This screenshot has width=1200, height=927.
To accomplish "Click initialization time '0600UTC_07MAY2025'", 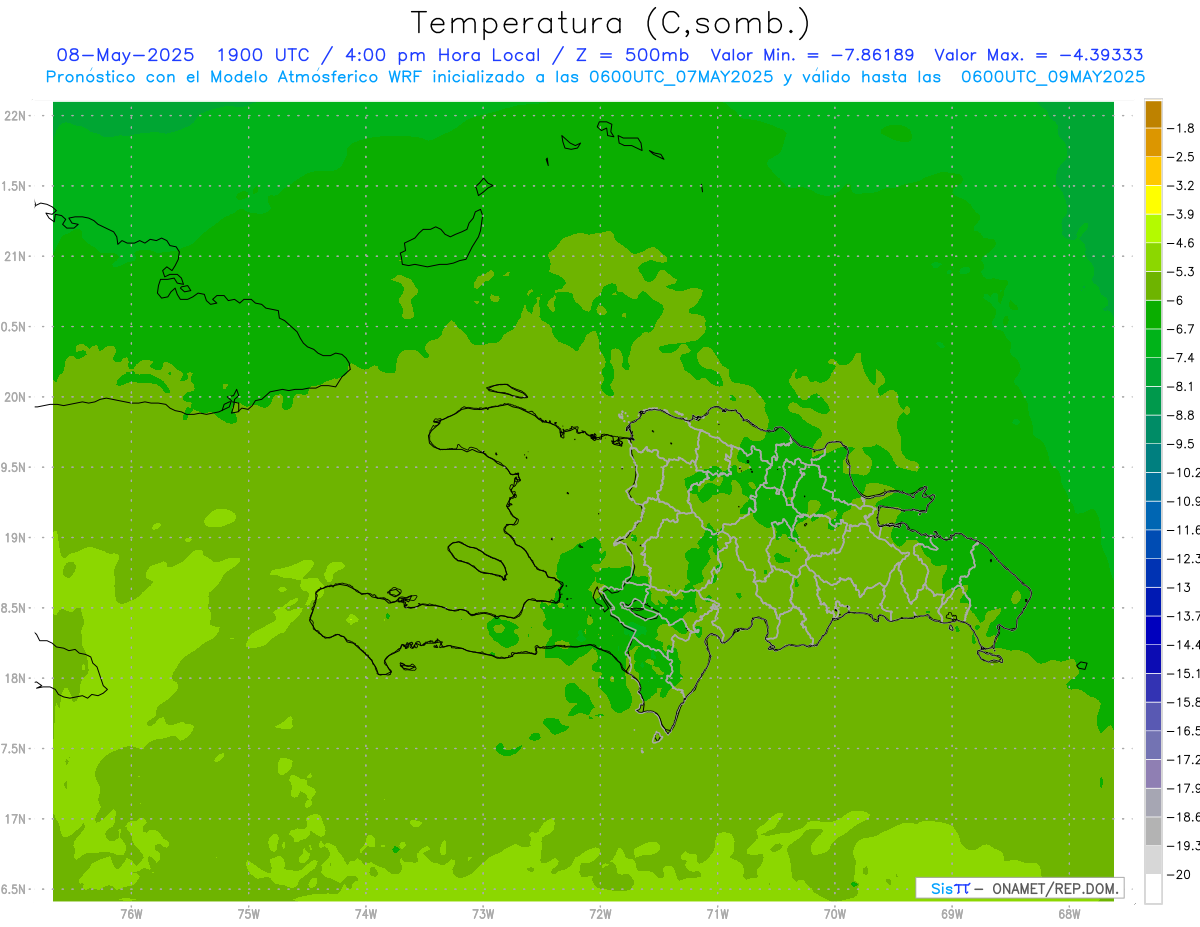I will click(681, 77).
